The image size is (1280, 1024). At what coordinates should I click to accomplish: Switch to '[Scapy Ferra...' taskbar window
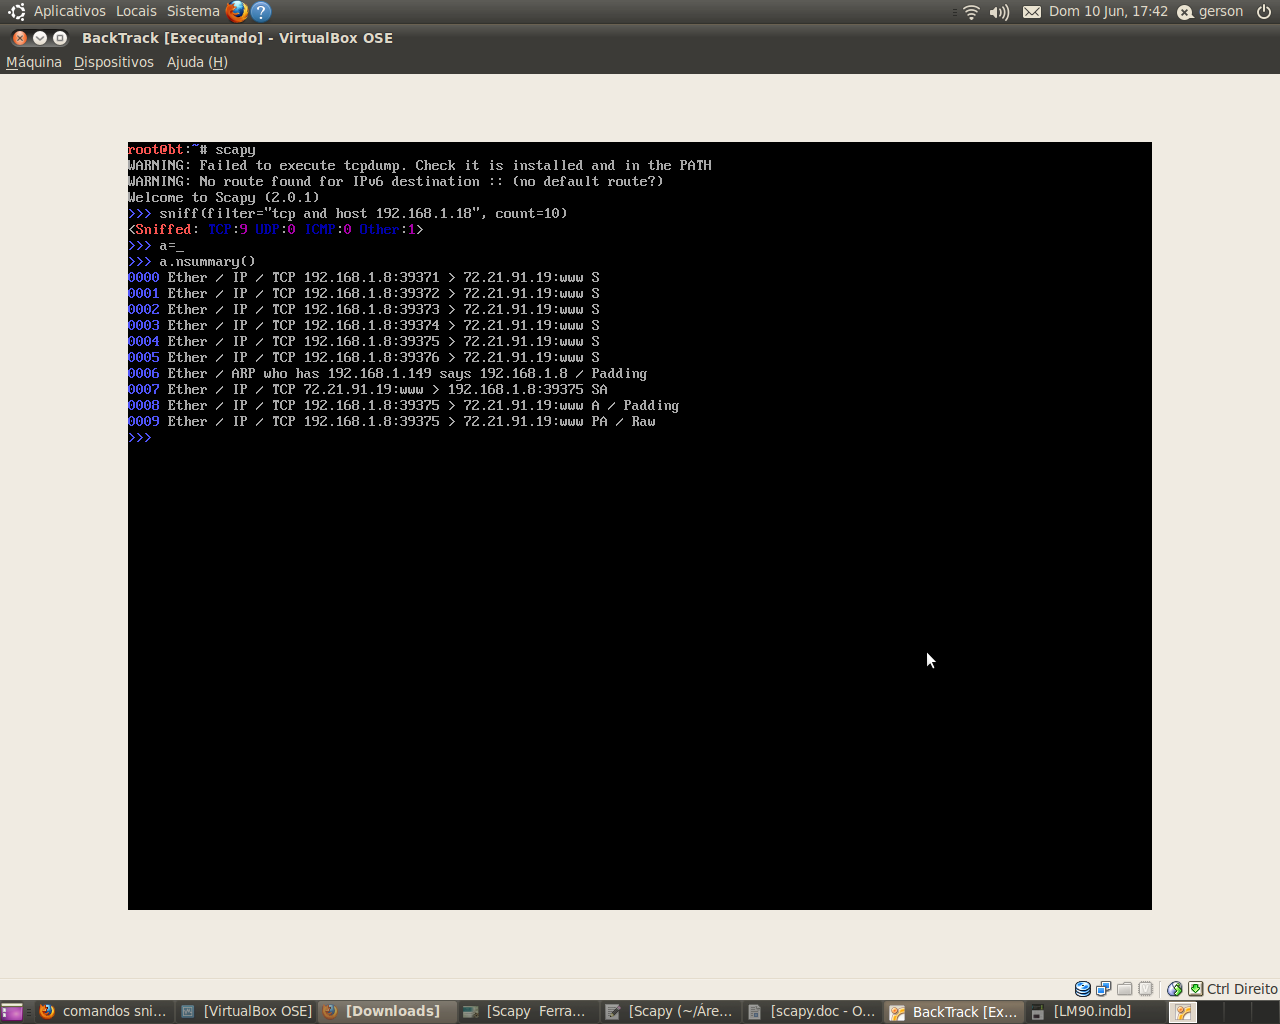pyautogui.click(x=529, y=1012)
